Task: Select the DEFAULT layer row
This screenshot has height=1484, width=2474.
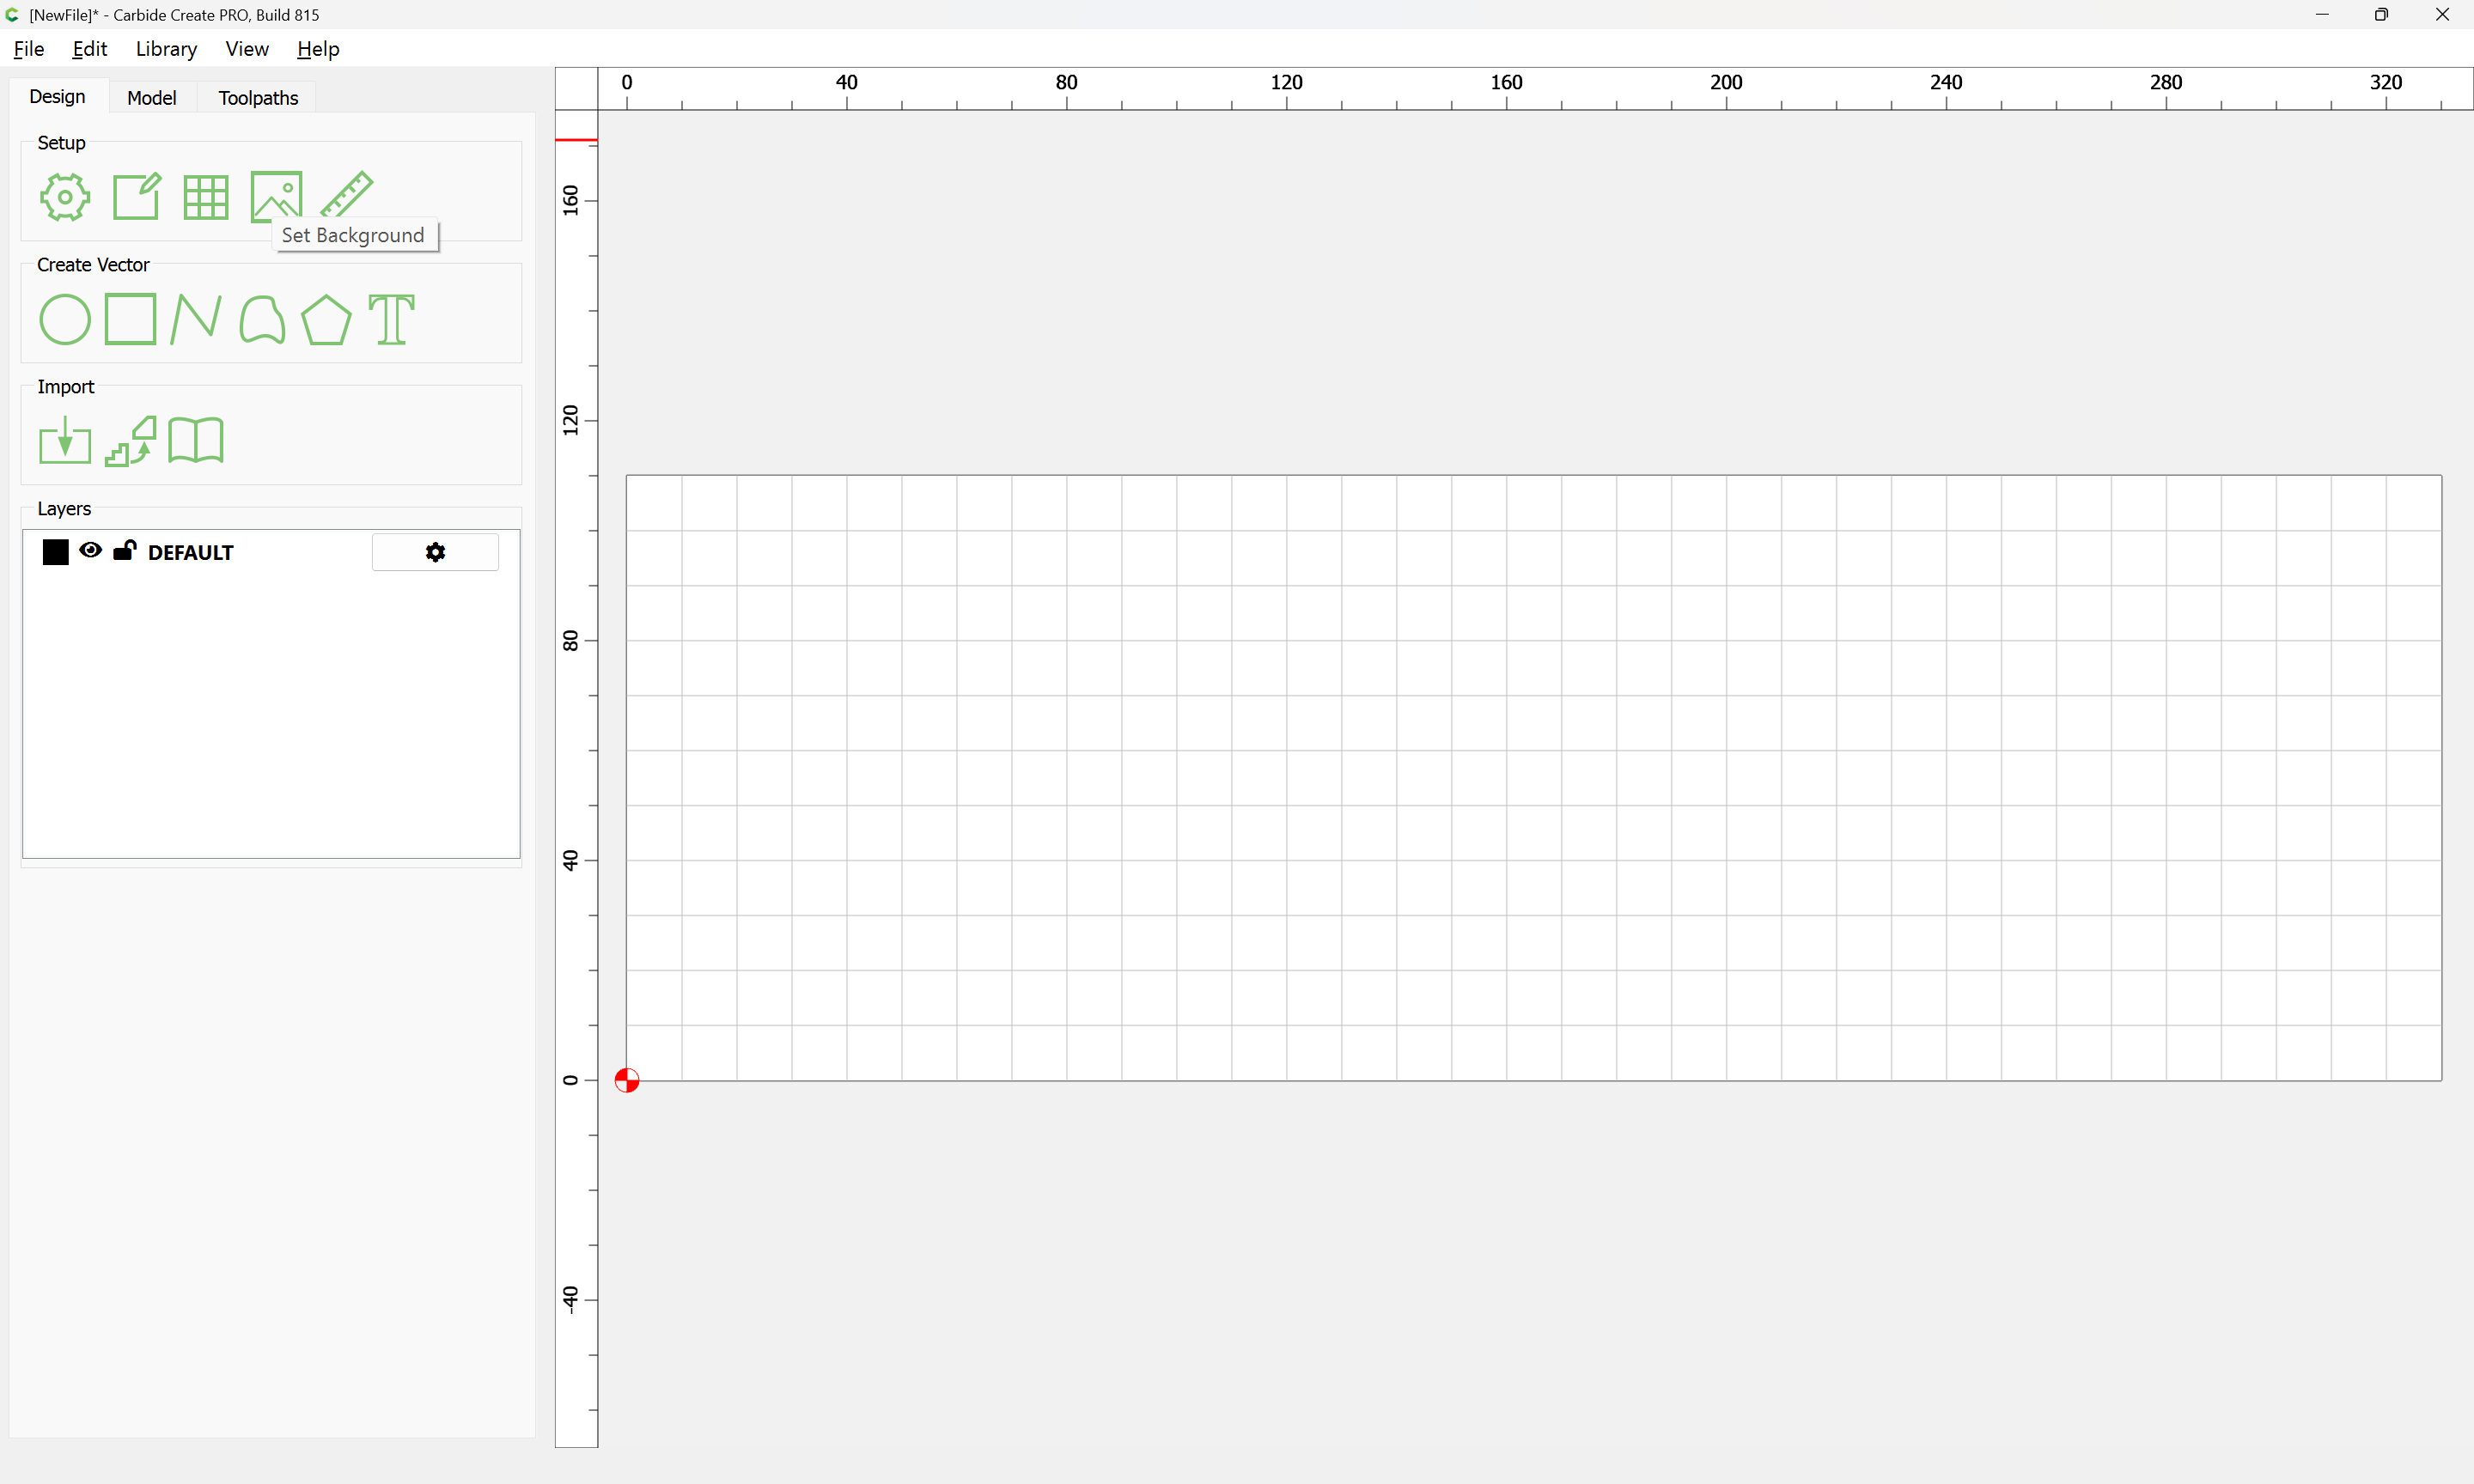Action: [x=271, y=552]
